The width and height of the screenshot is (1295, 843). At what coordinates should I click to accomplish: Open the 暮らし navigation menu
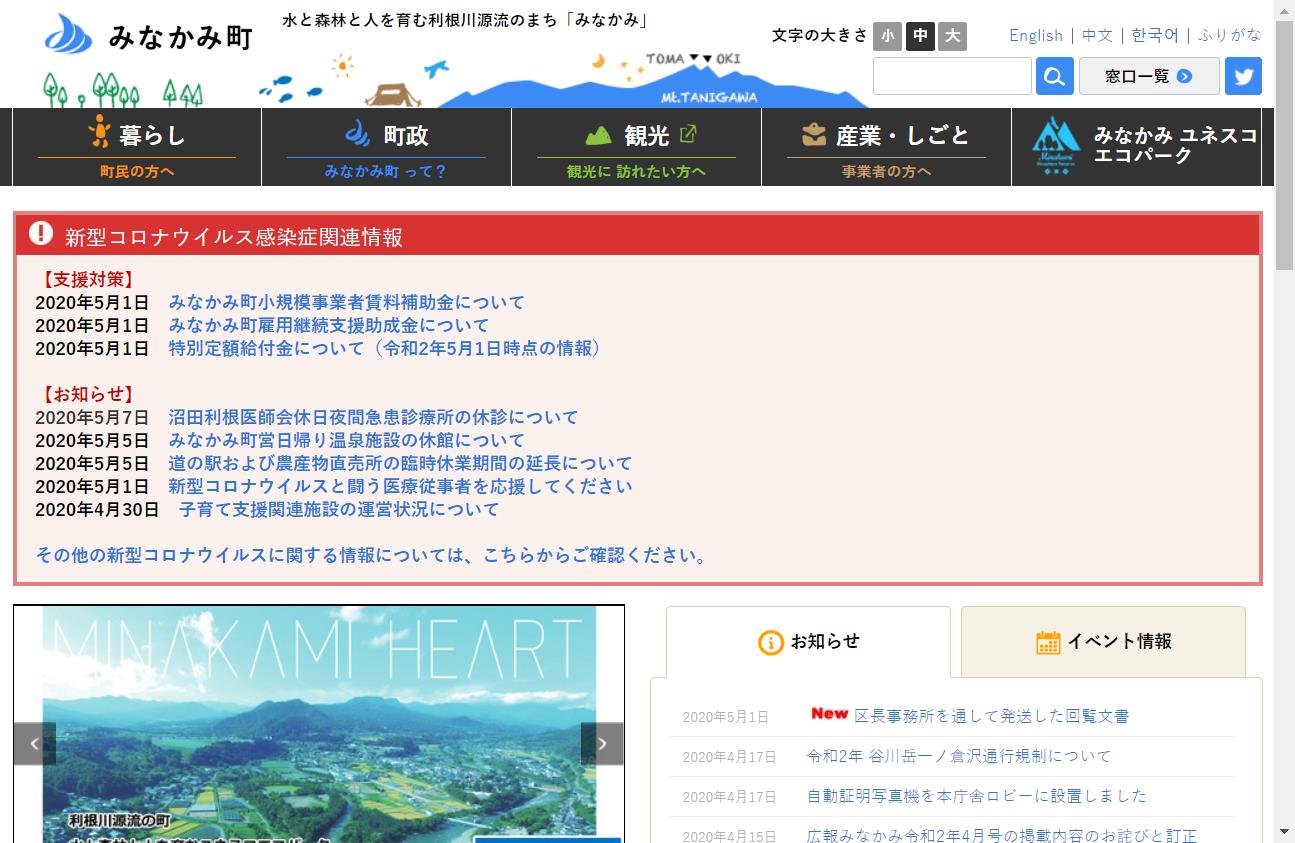coord(137,147)
